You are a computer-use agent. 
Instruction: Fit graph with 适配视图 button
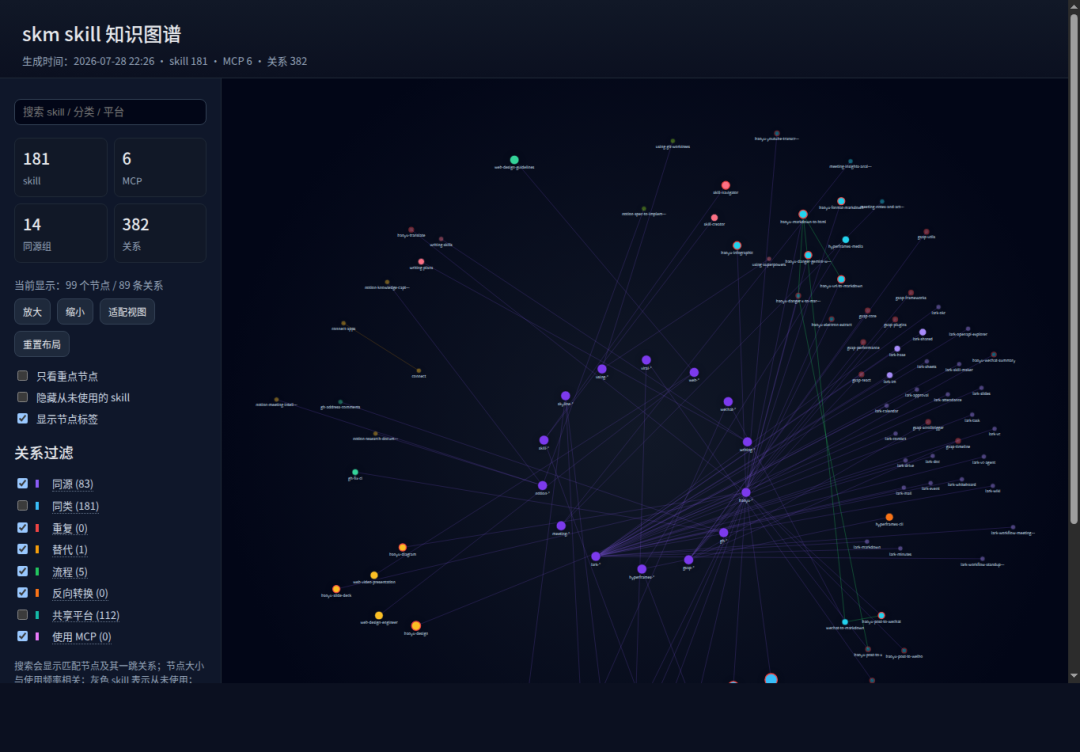click(x=127, y=312)
